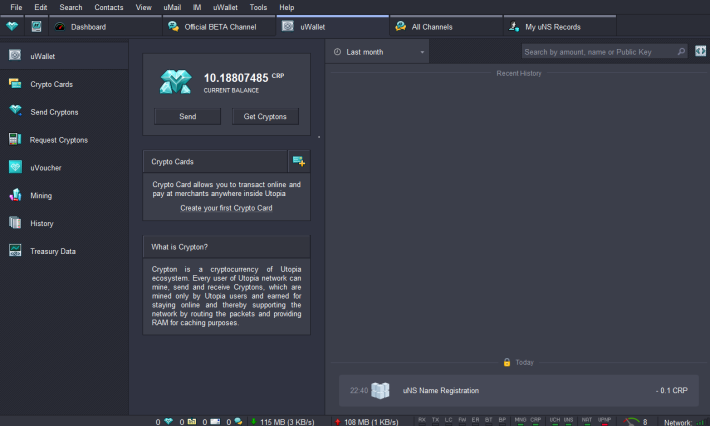Click the What is Crypton? header
The height and width of the screenshot is (426, 710).
tap(226, 247)
